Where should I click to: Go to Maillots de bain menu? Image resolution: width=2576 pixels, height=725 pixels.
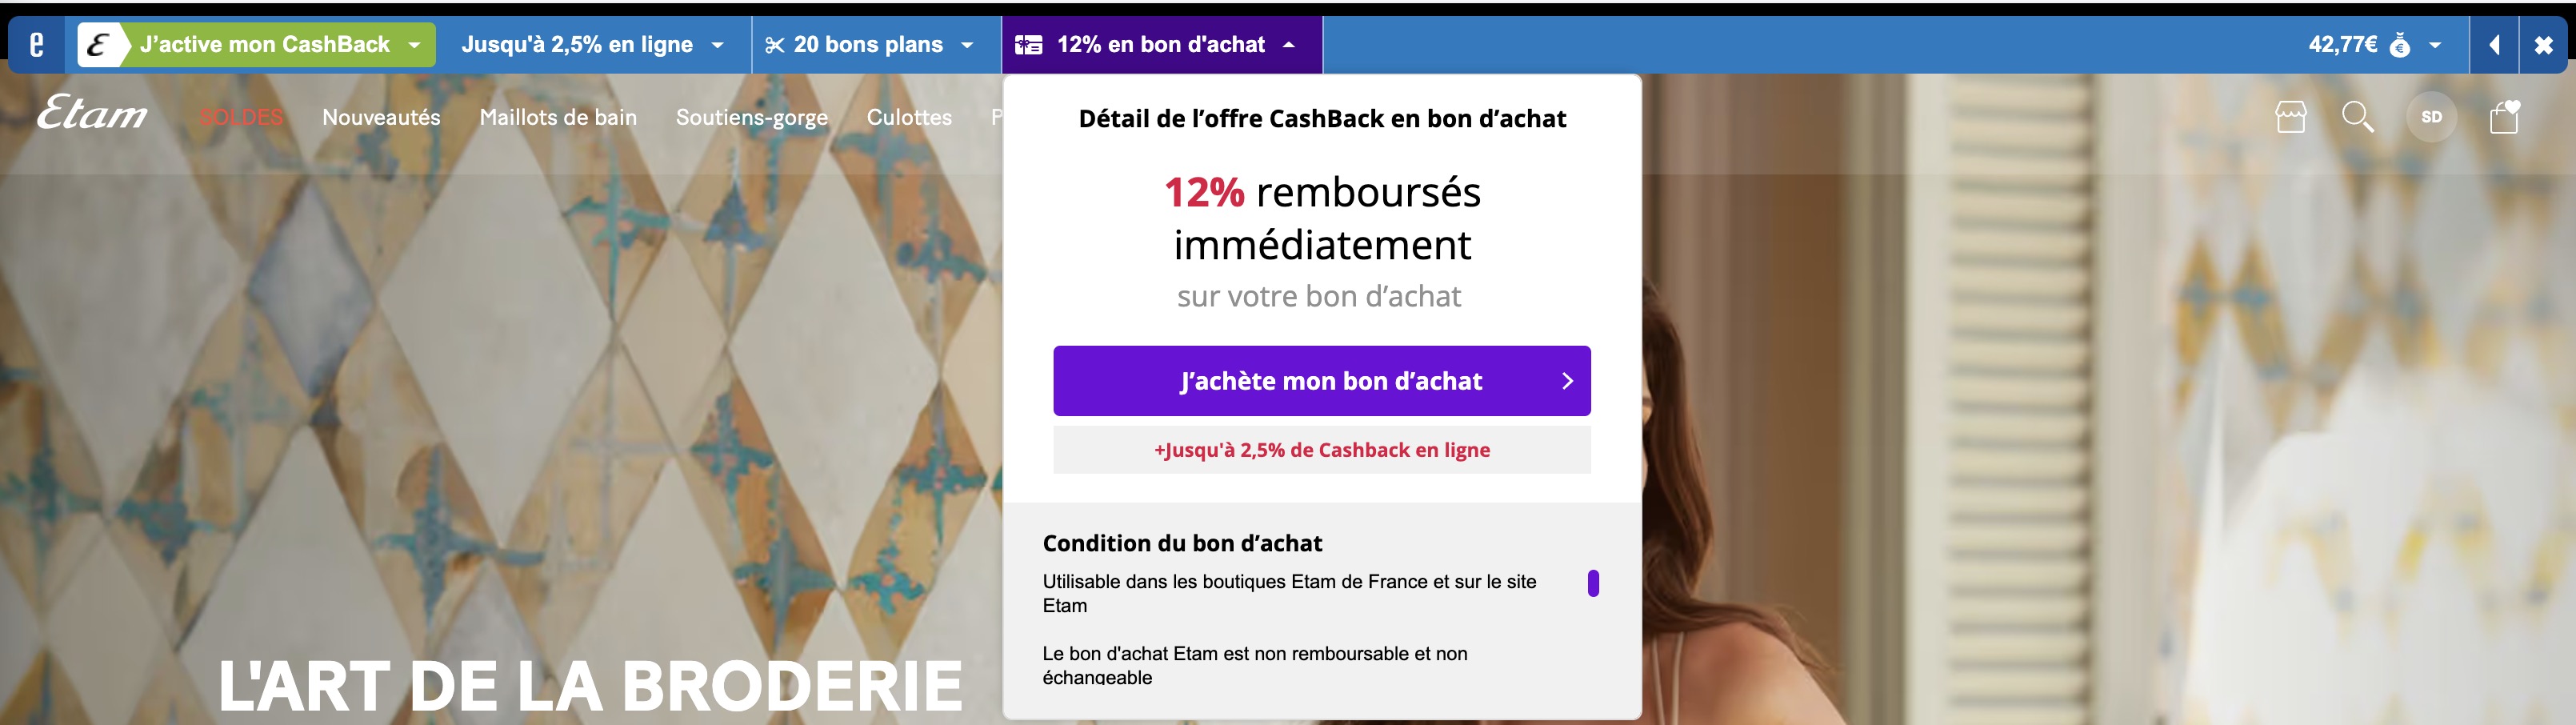click(558, 117)
